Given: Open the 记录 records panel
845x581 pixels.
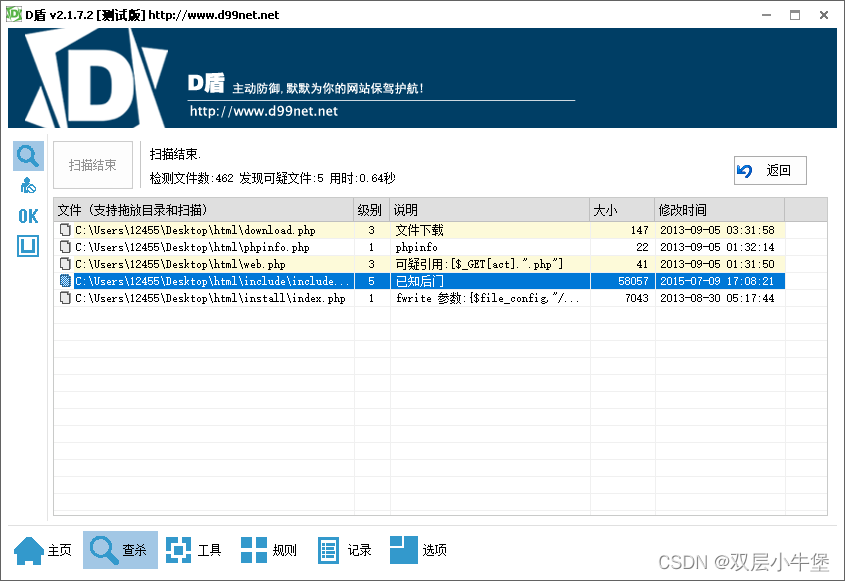Looking at the screenshot, I should [344, 549].
